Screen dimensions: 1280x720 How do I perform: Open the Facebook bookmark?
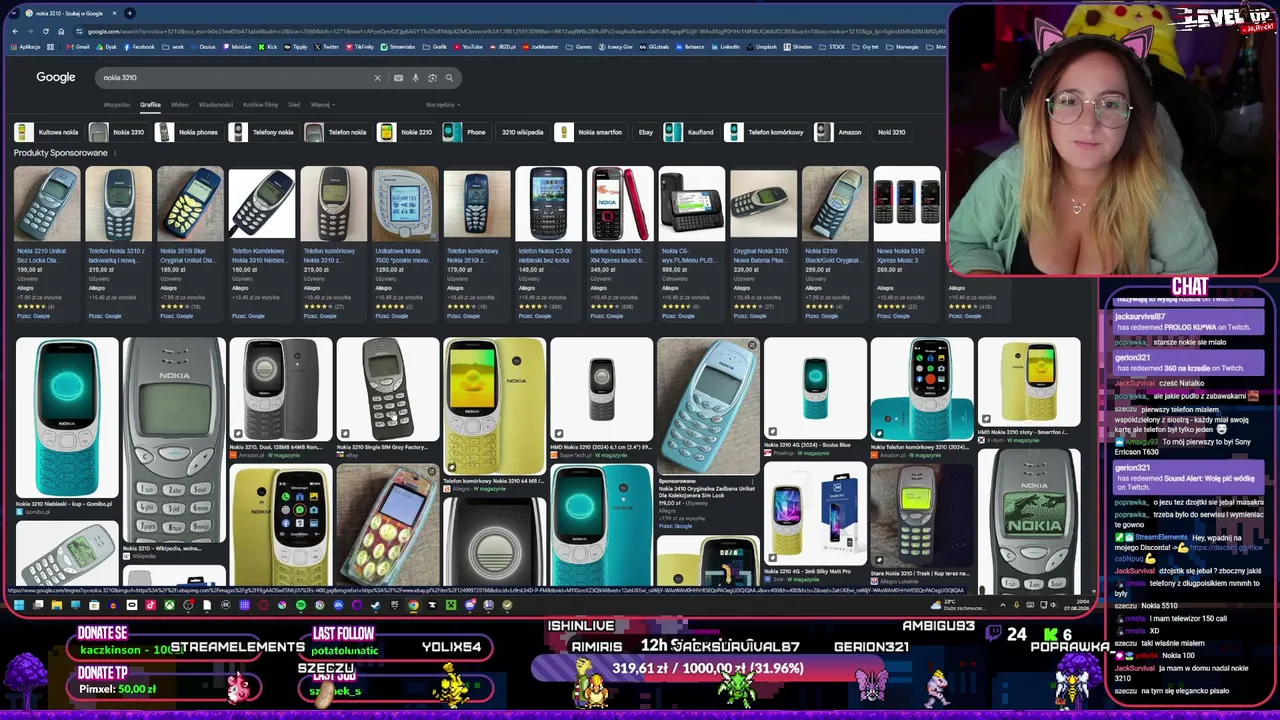pyautogui.click(x=141, y=47)
